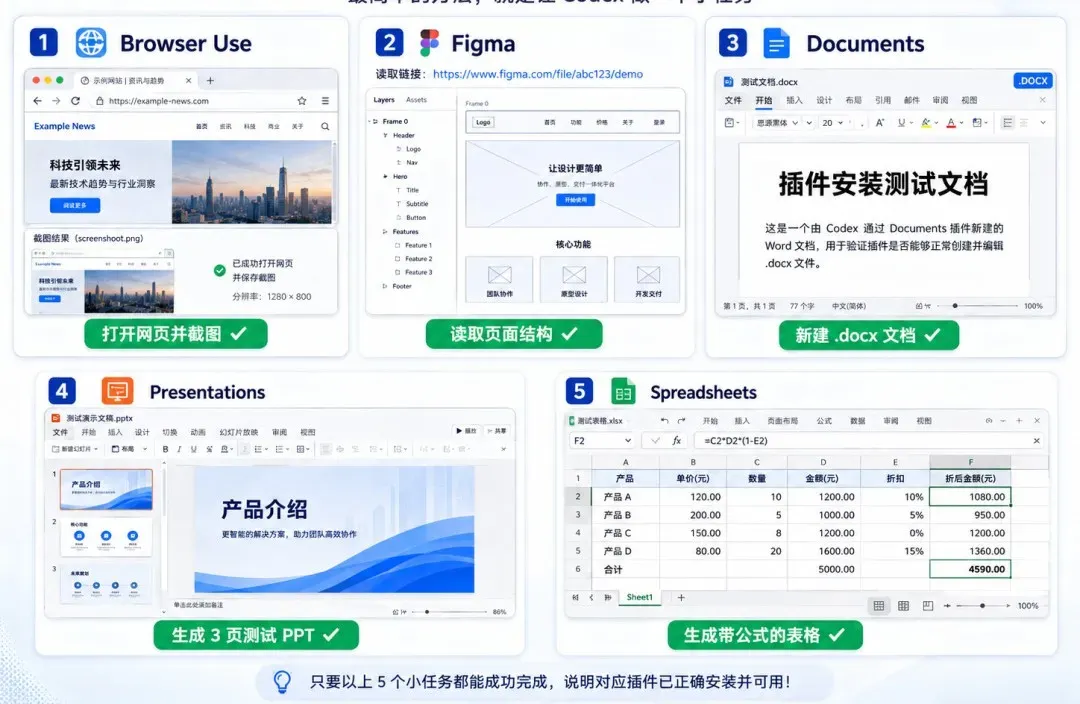This screenshot has width=1080, height=704.
Task: Open the 引用 tab in the docx editor
Action: tap(882, 101)
